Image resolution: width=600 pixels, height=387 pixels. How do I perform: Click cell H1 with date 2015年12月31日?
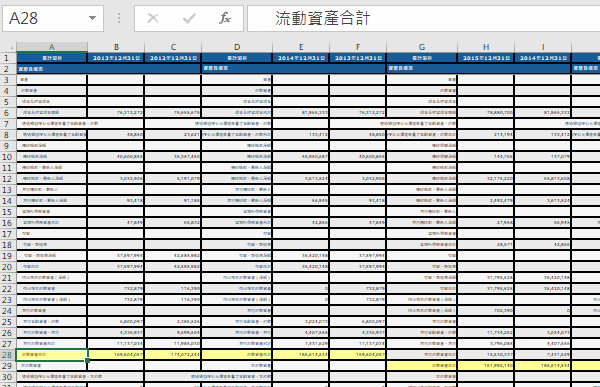(x=486, y=58)
